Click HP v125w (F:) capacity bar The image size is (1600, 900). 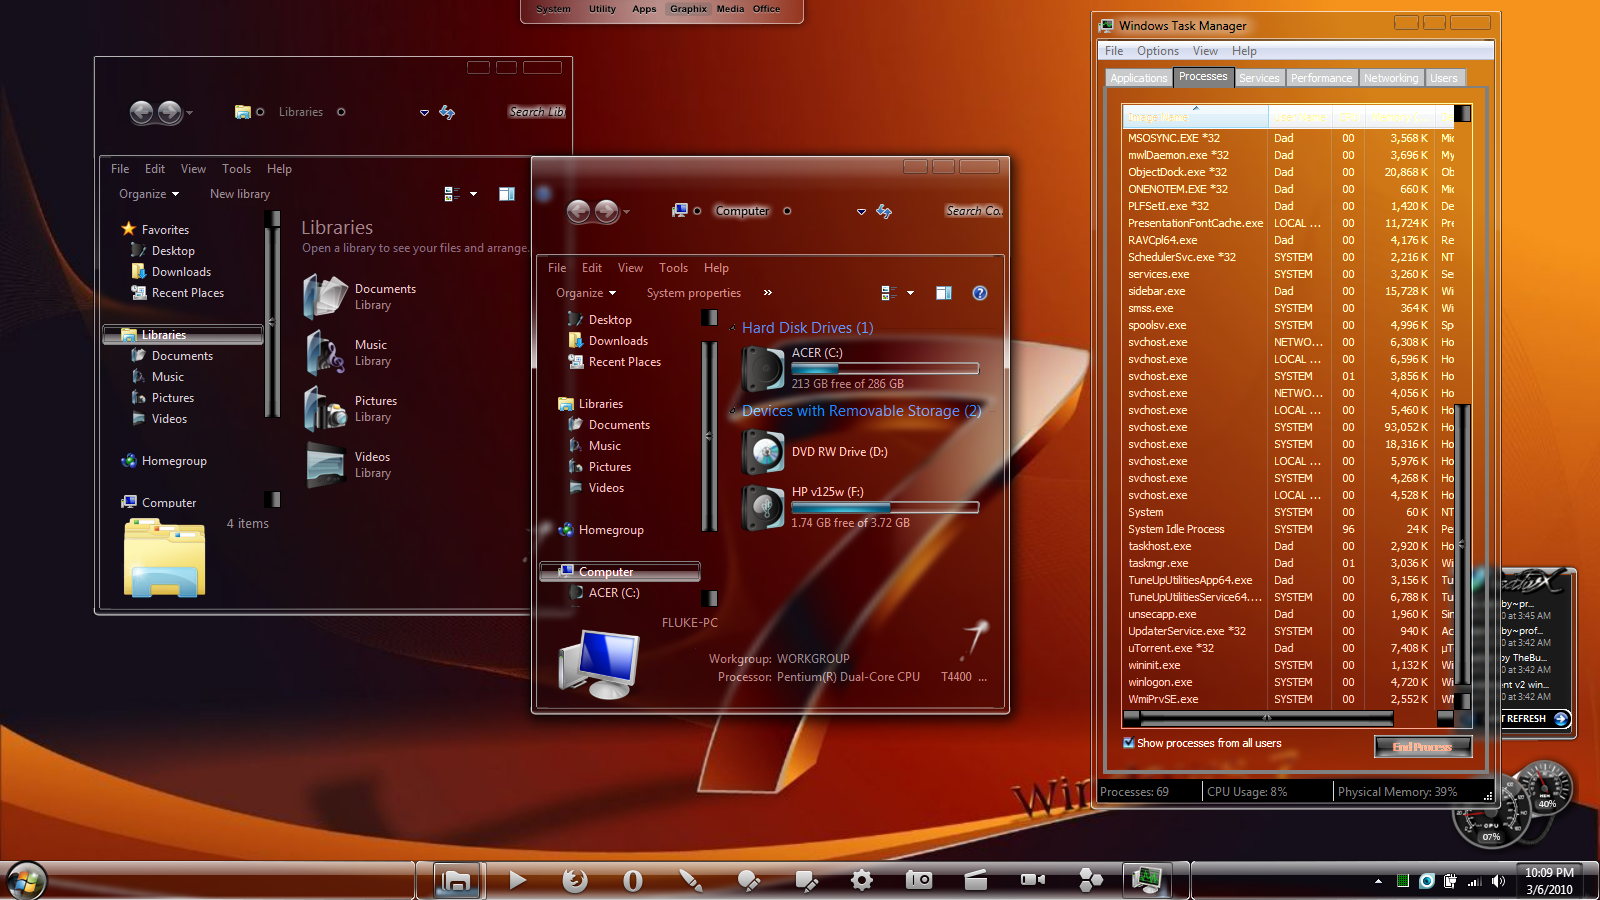tap(885, 508)
